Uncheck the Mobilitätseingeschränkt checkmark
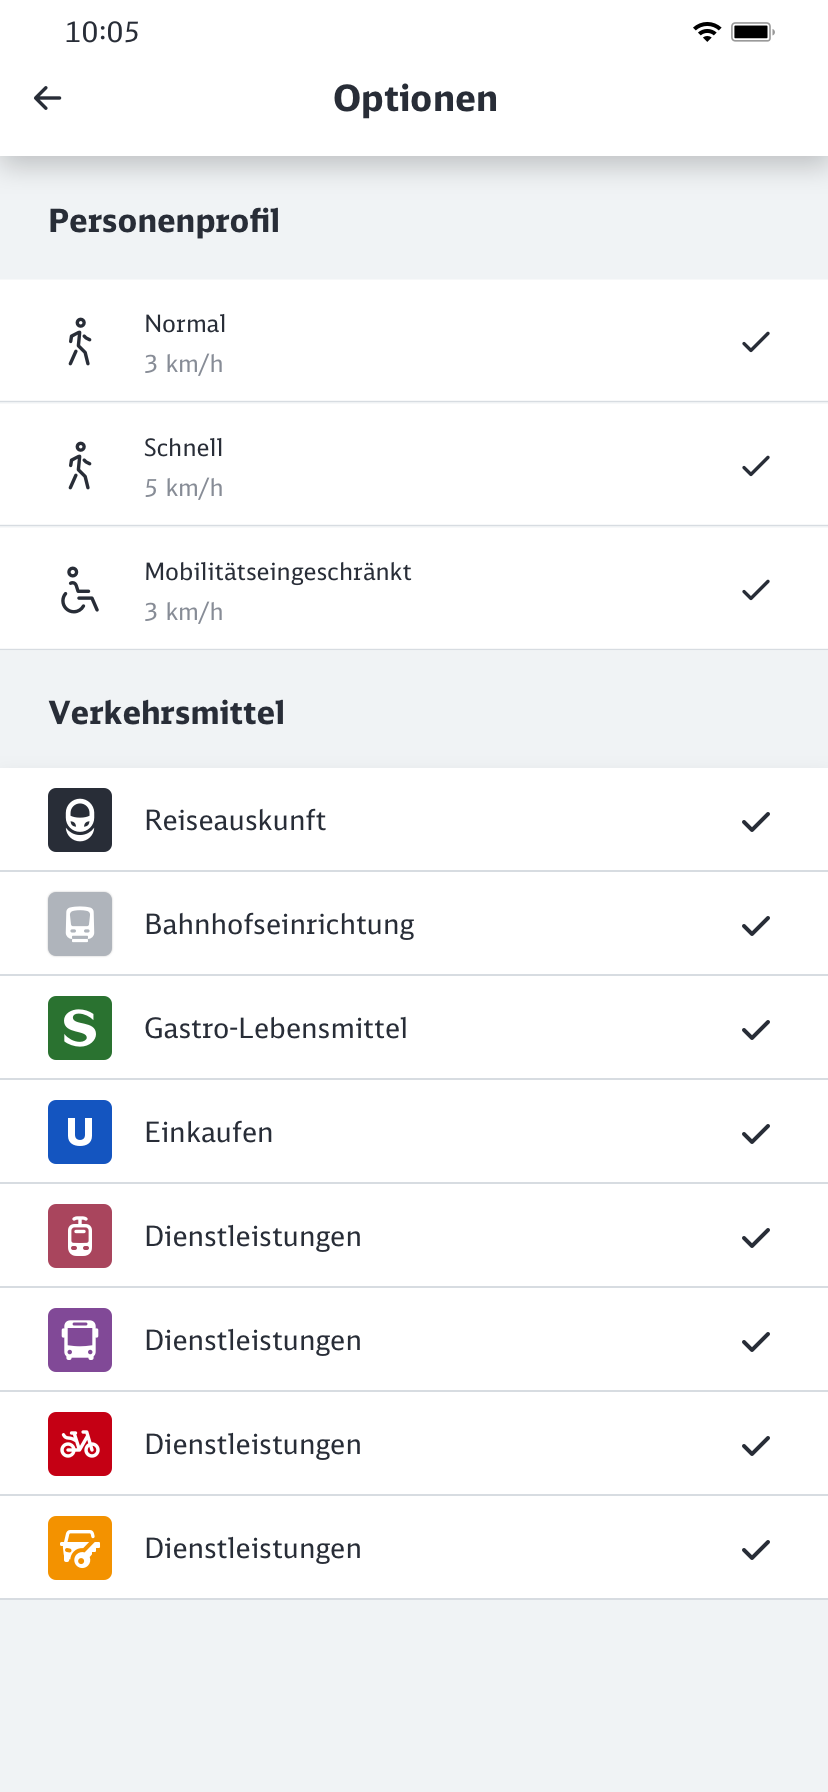828x1792 pixels. pyautogui.click(x=756, y=590)
